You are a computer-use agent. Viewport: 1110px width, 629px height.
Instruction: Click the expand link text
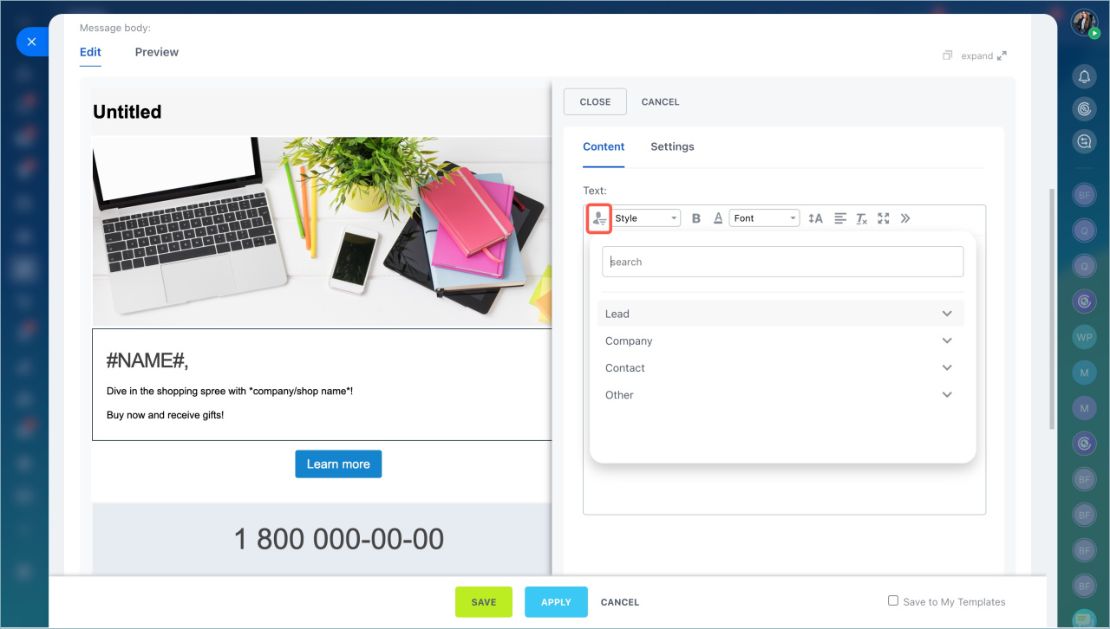click(977, 56)
